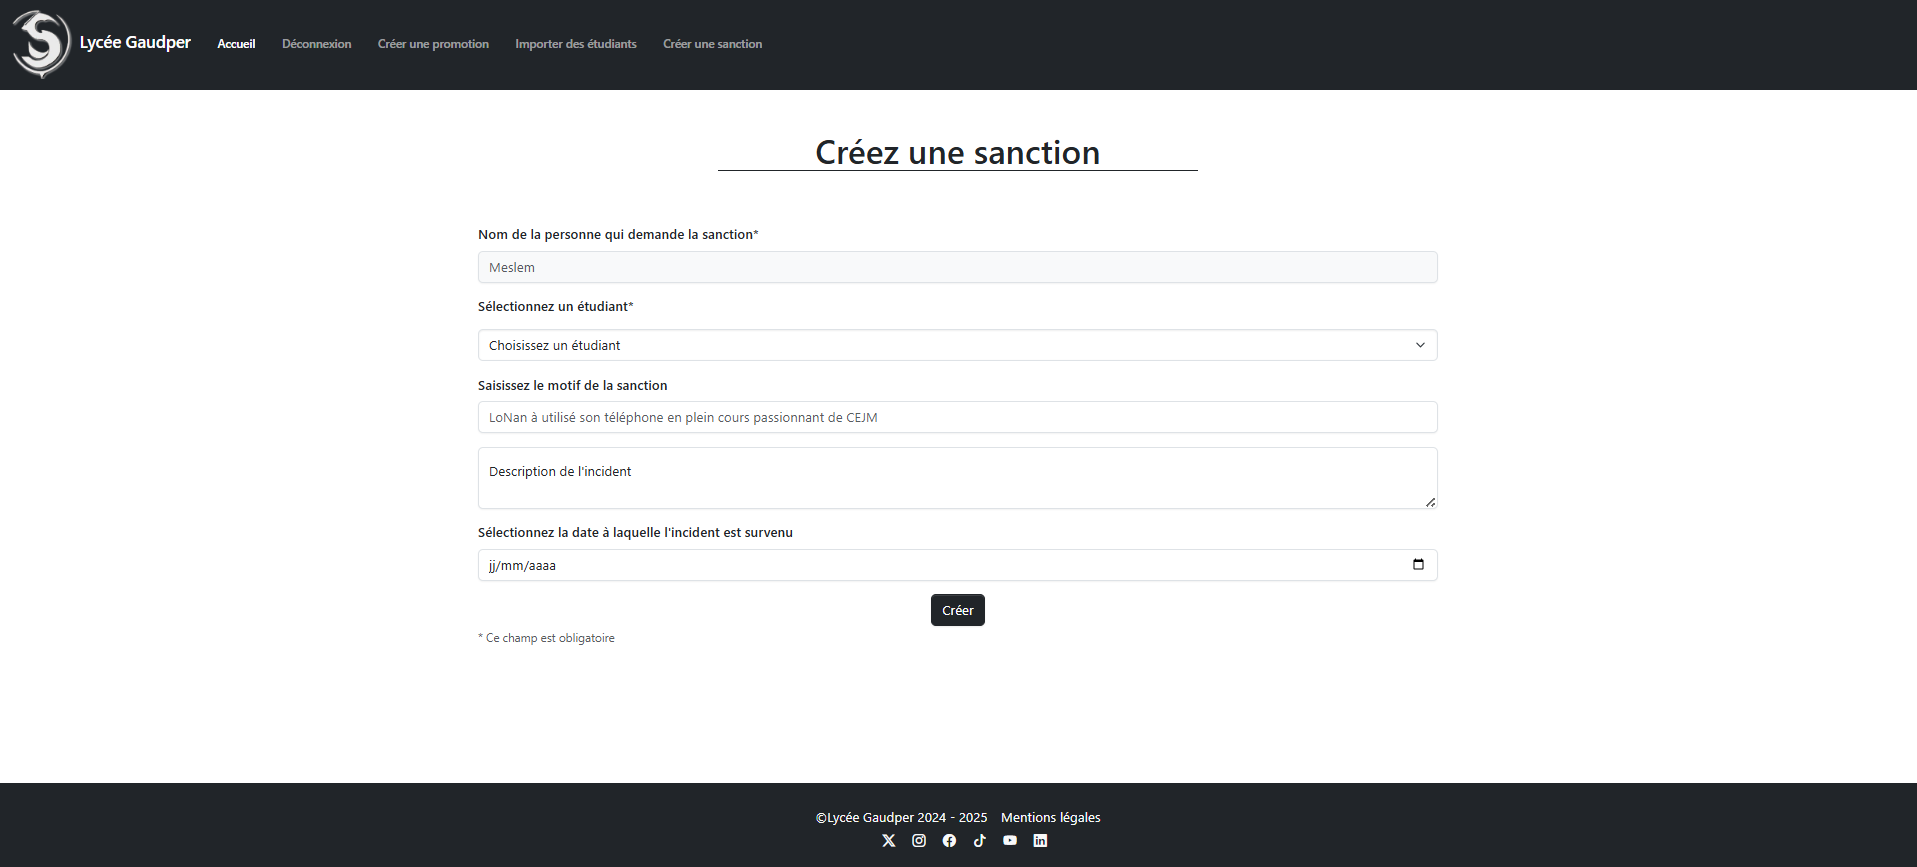The image size is (1917, 867).
Task: Follow the 'Mentions légales' link
Action: coord(1050,818)
